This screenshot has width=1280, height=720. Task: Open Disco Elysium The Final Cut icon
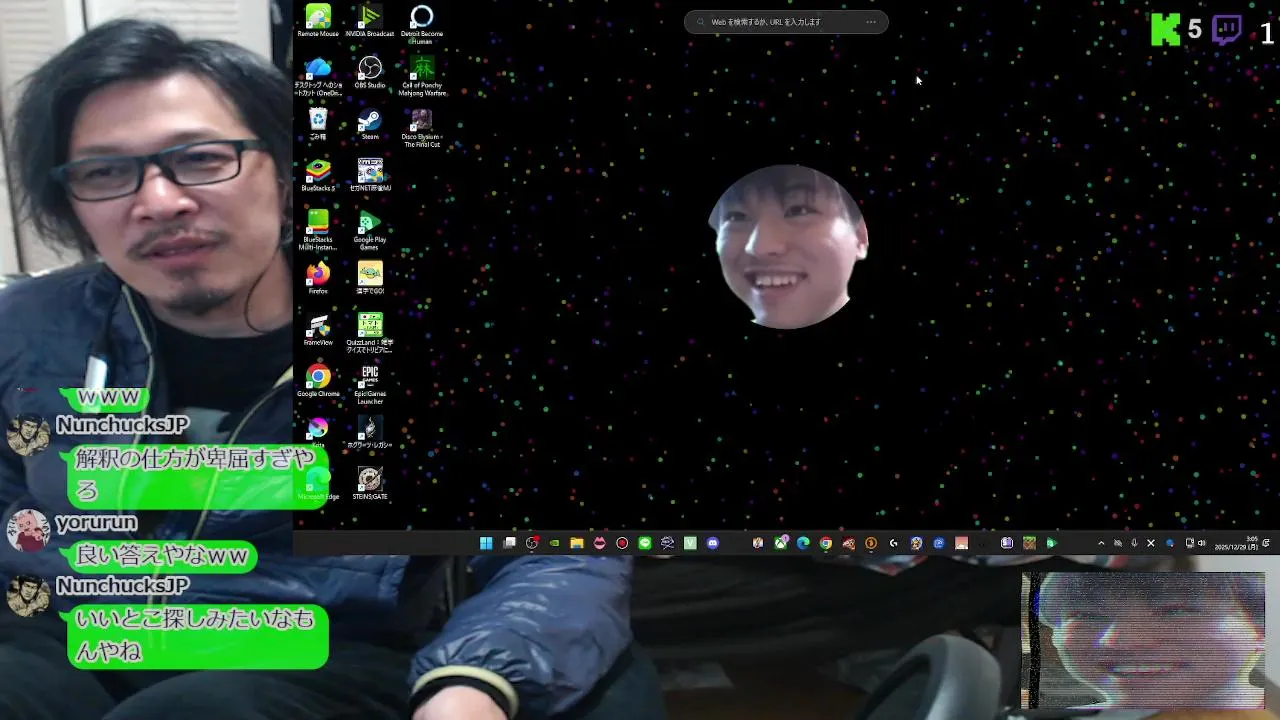[422, 128]
